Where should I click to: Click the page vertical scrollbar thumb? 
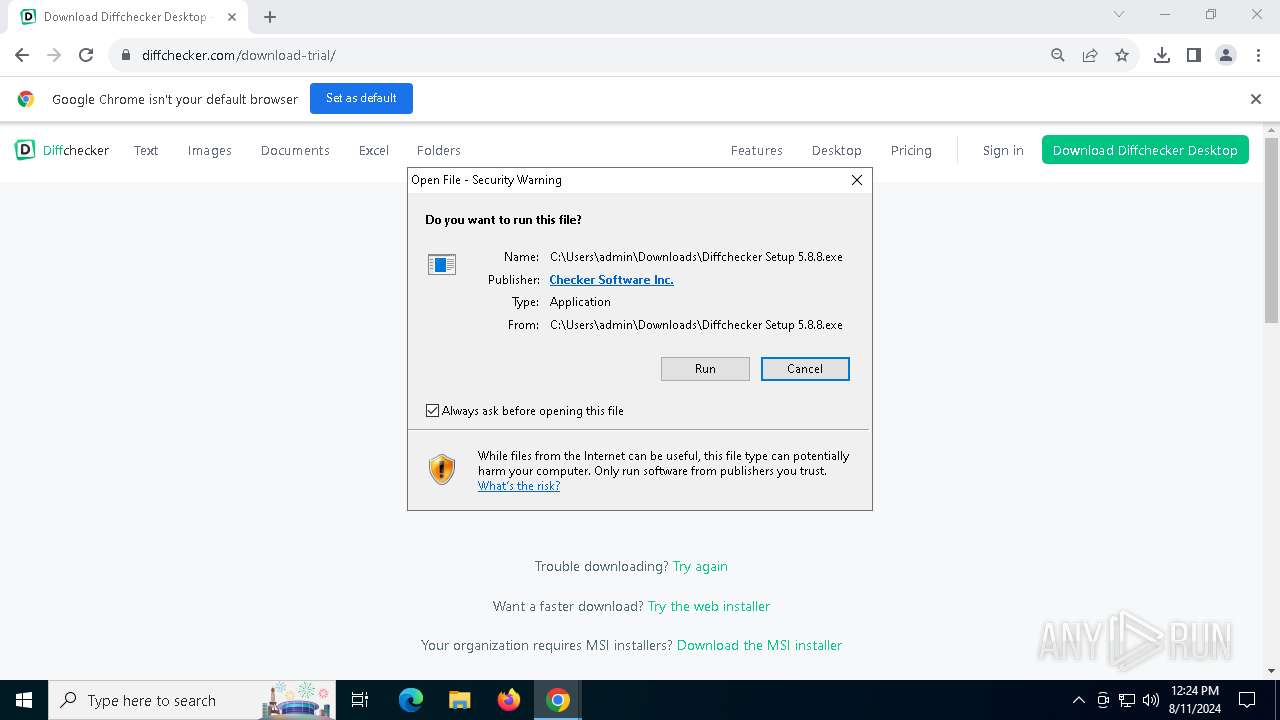[1271, 230]
